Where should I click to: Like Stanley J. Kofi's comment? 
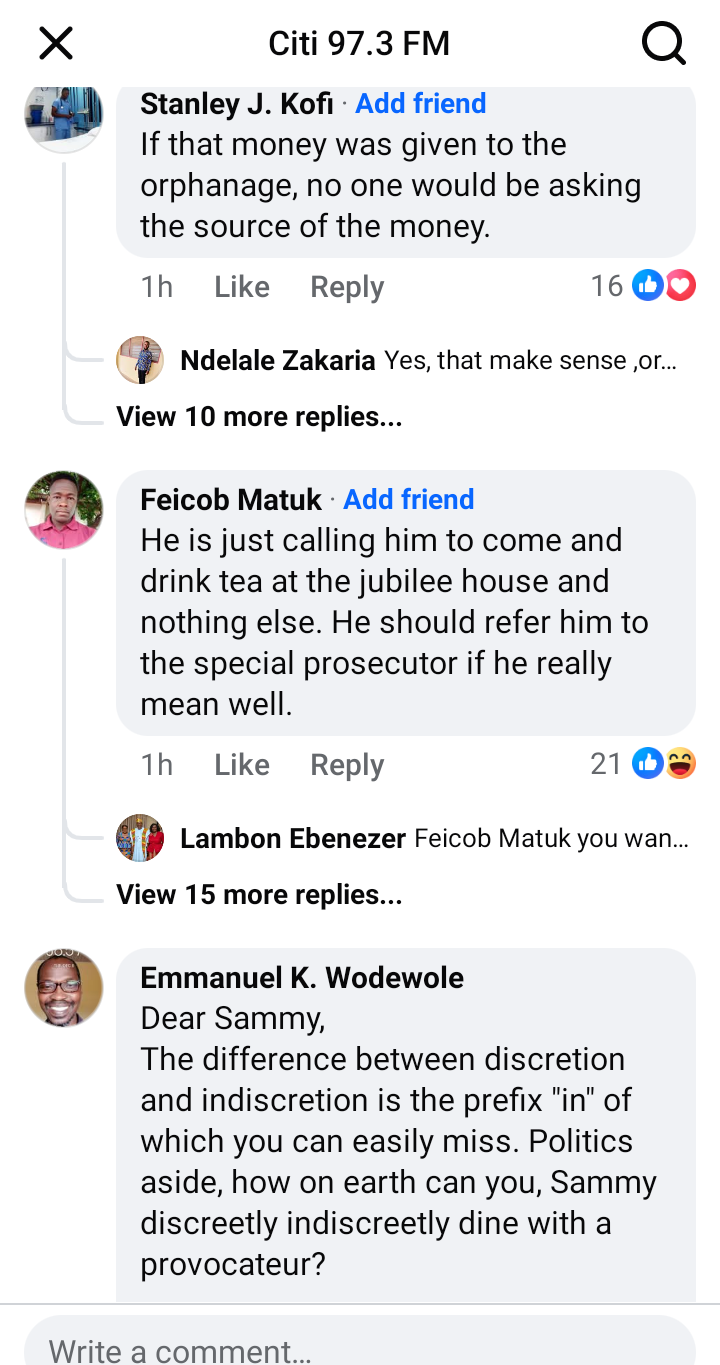pos(241,287)
